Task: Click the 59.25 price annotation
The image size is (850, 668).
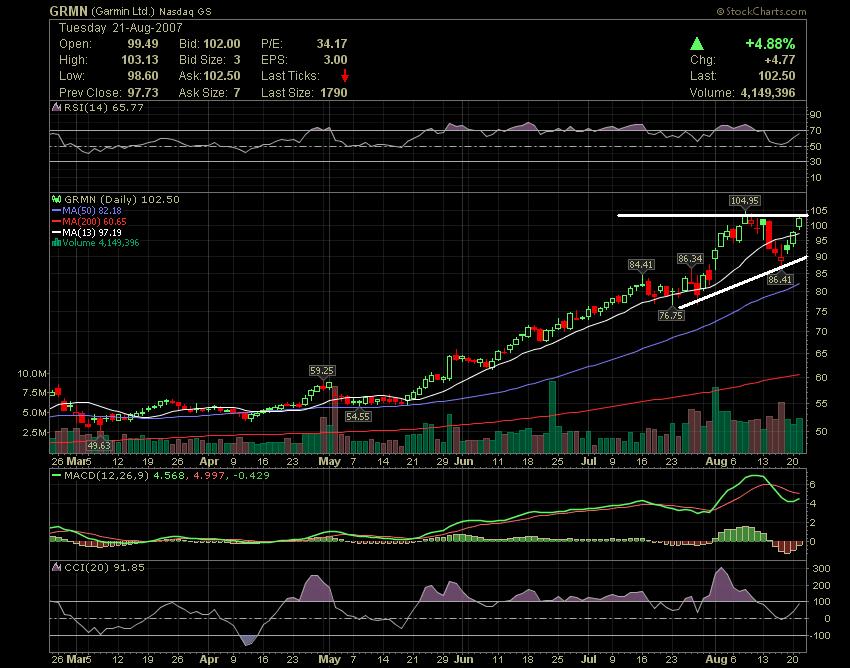Action: (x=322, y=371)
